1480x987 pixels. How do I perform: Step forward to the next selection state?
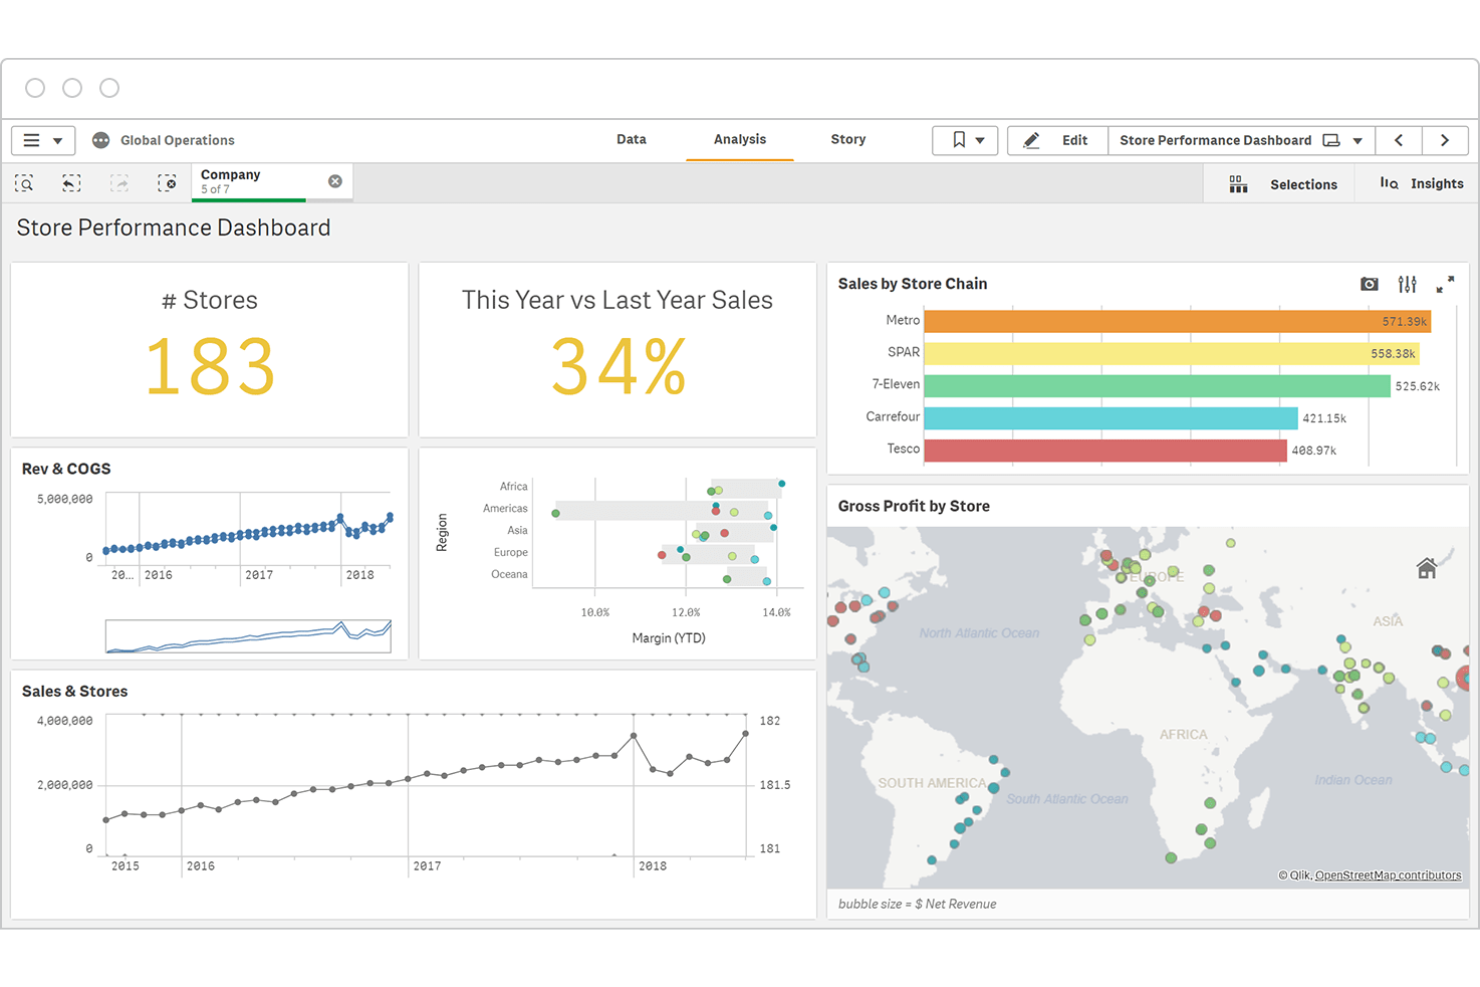click(x=119, y=183)
